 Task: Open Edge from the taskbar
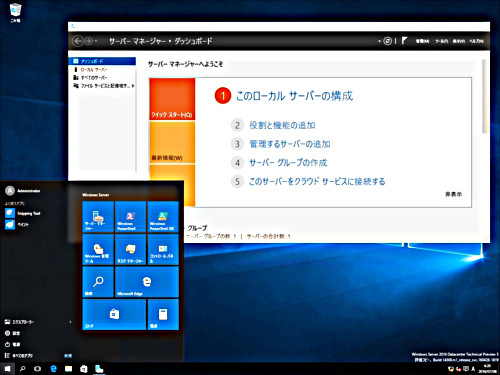53,369
